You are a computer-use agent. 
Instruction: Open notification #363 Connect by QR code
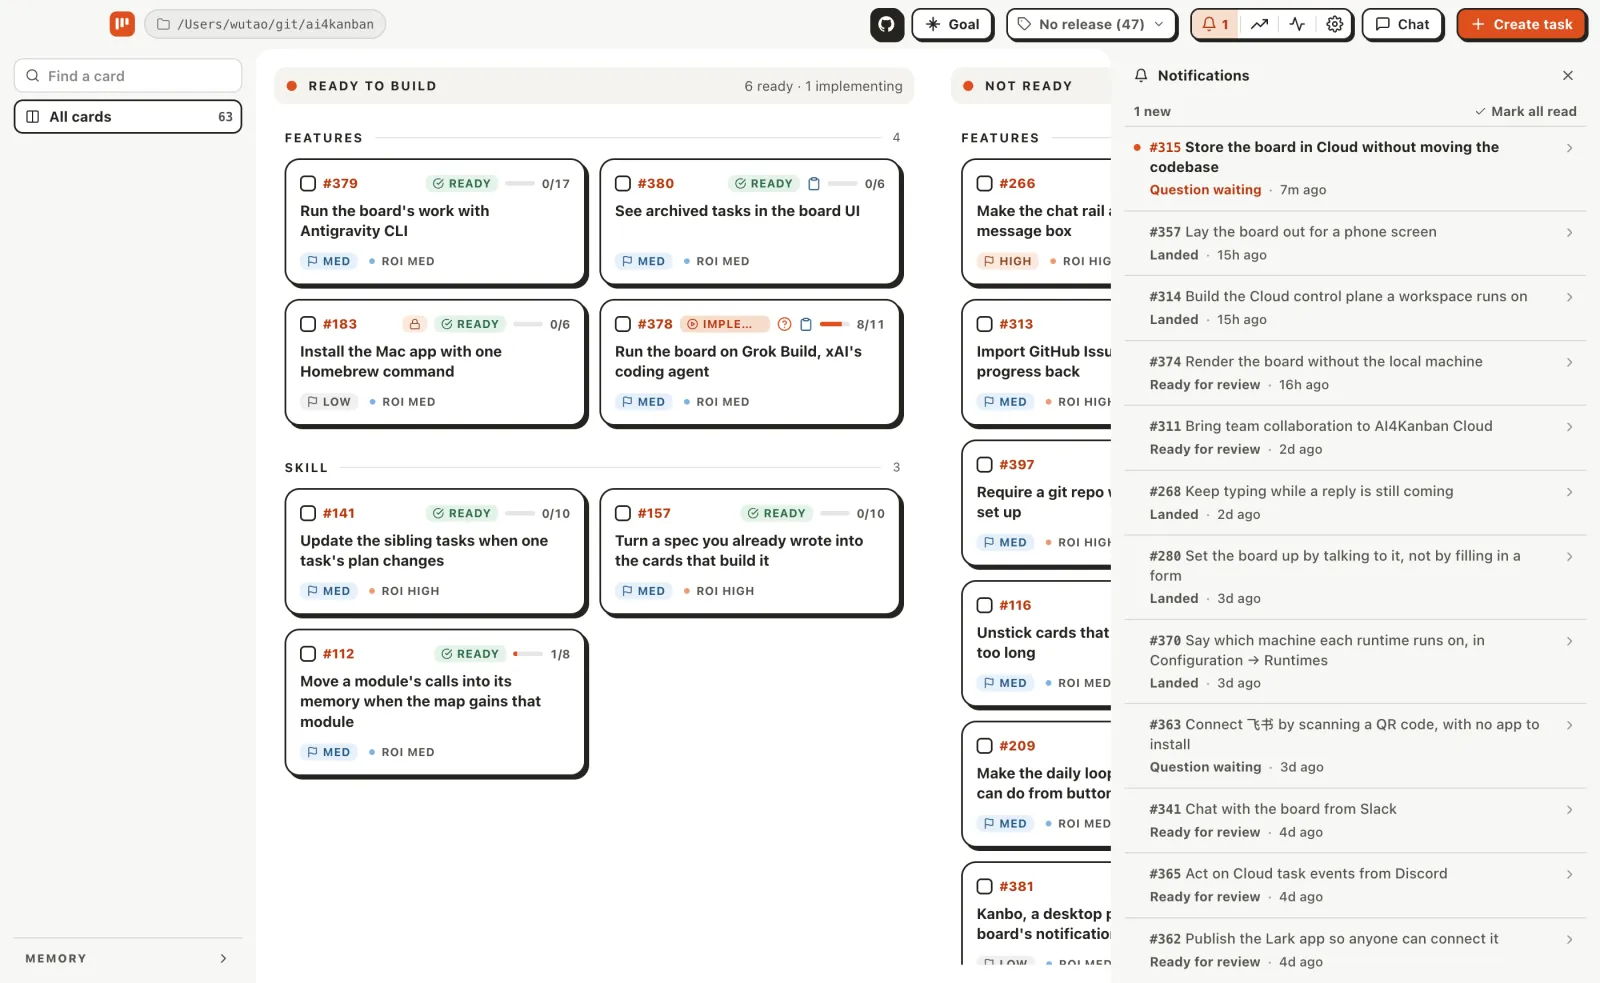pos(1355,746)
